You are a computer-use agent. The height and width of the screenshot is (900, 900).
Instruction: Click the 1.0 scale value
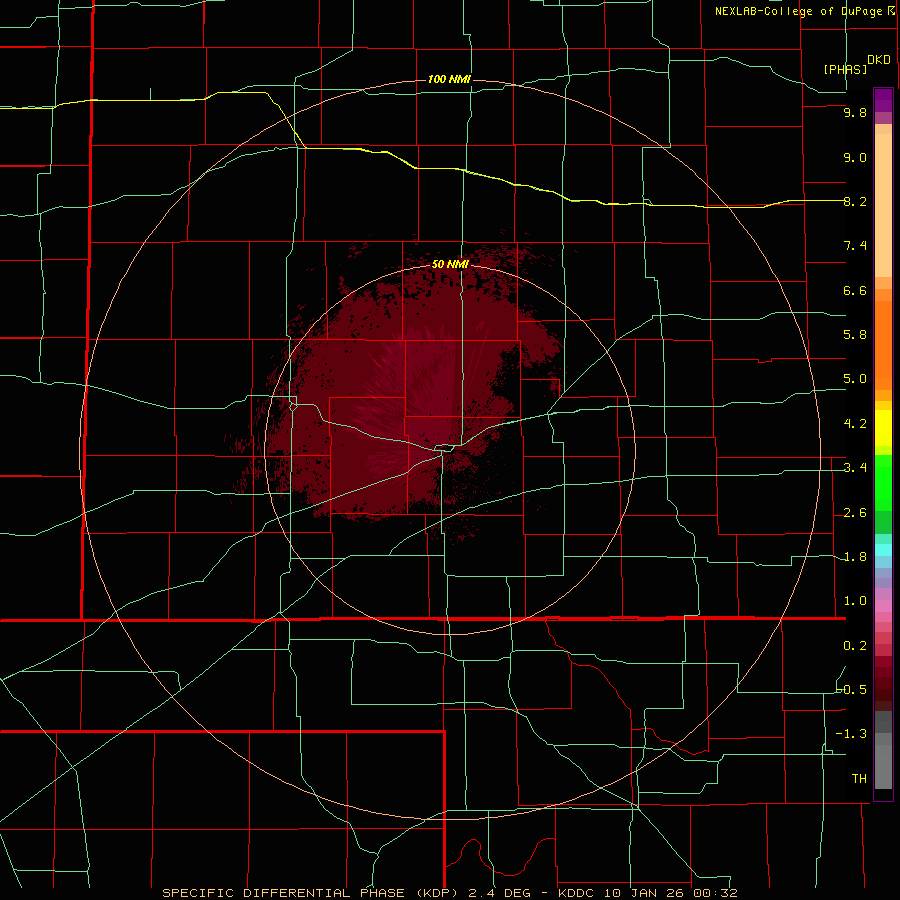(x=855, y=601)
